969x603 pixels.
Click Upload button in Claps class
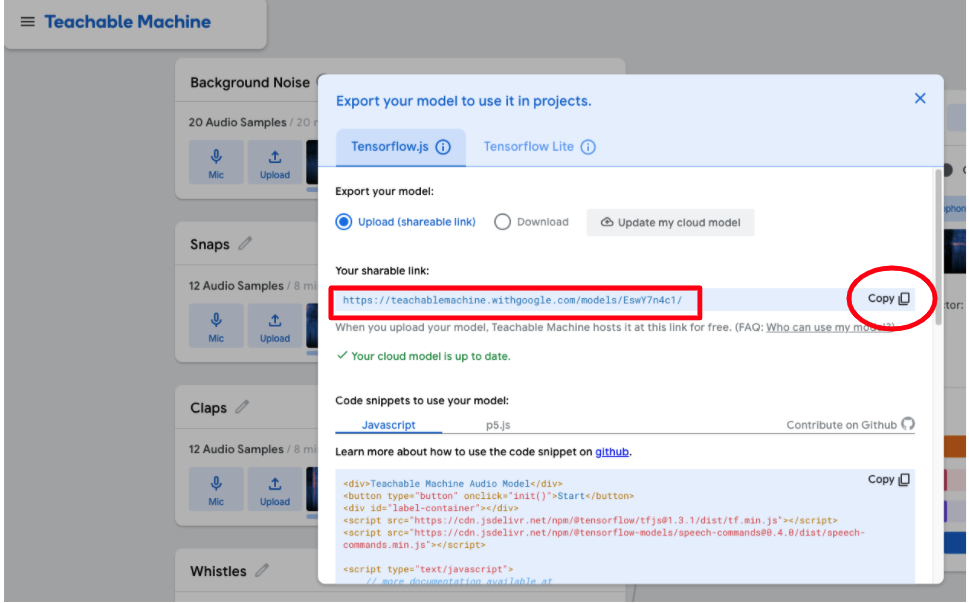pyautogui.click(x=274, y=489)
